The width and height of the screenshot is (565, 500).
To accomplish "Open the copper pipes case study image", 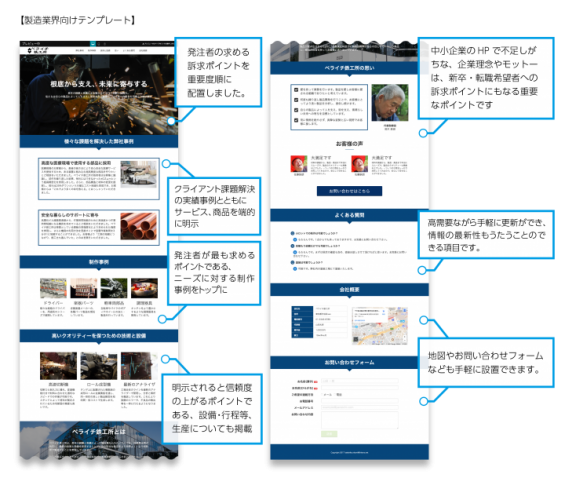I will coord(139,227).
